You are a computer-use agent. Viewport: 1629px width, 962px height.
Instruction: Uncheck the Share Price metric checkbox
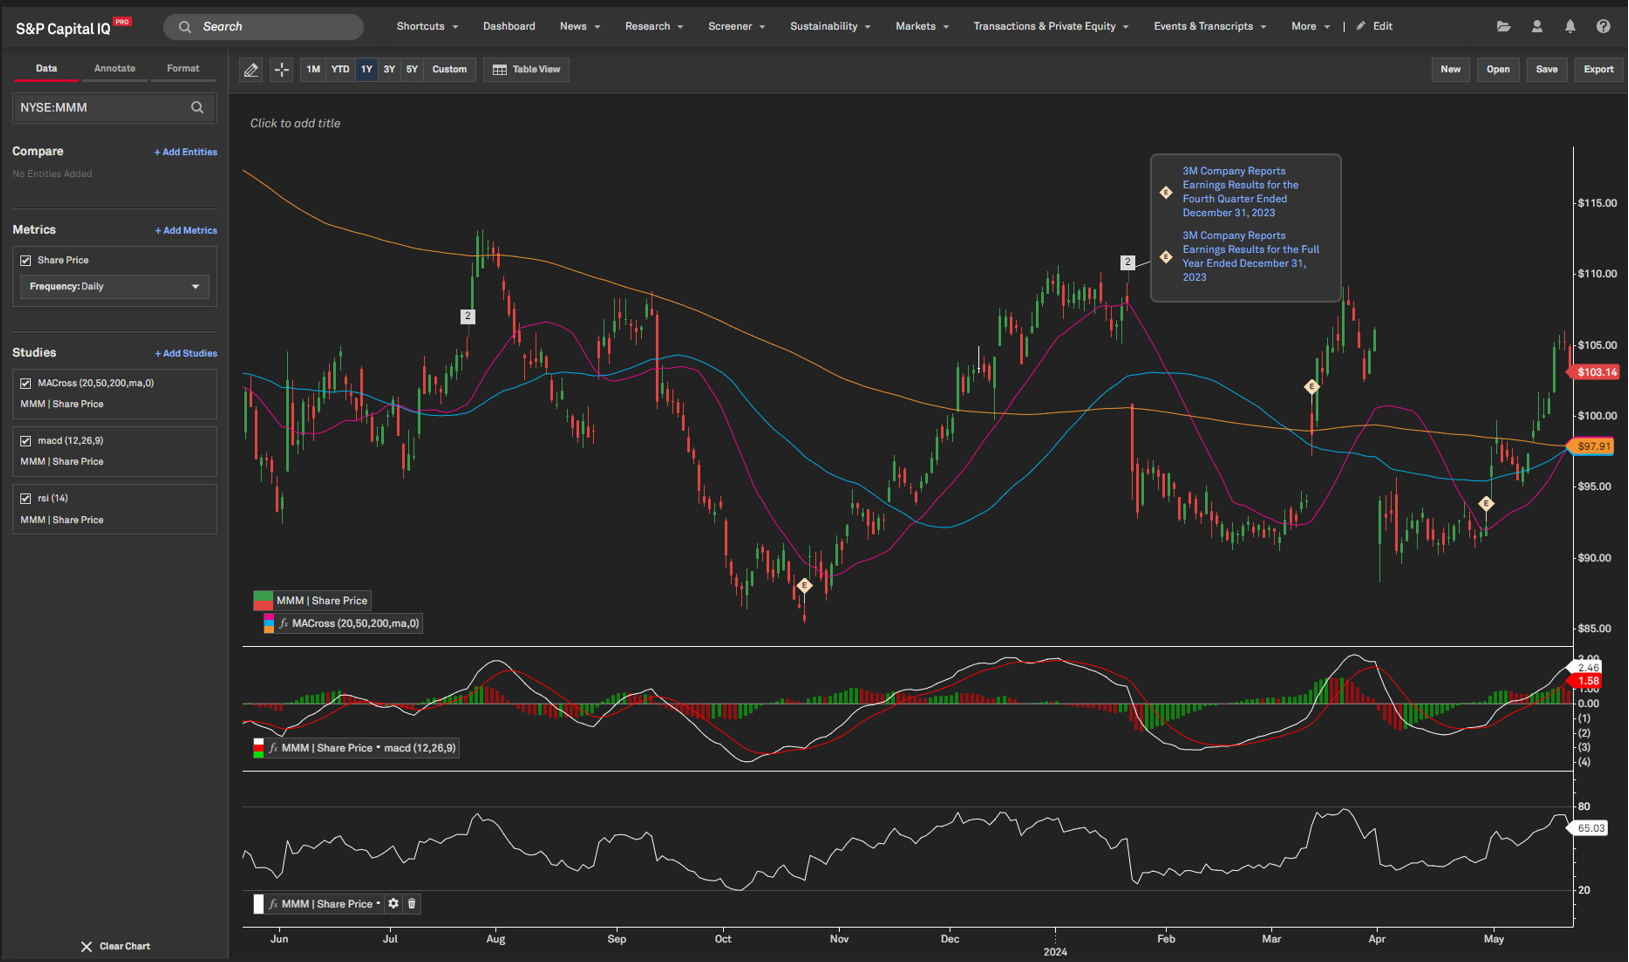[x=26, y=260]
